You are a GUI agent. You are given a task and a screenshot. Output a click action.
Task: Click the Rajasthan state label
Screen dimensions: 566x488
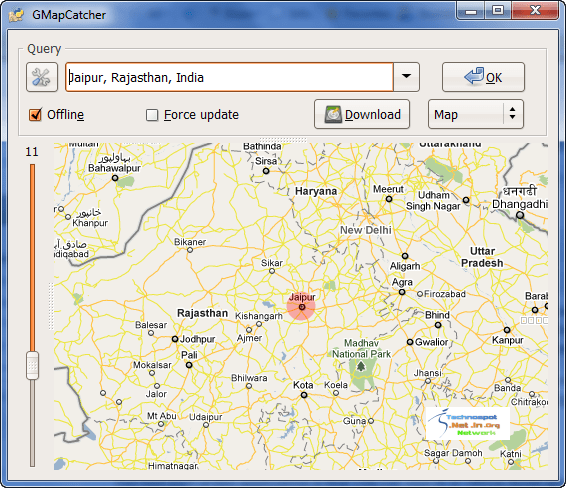(x=203, y=313)
